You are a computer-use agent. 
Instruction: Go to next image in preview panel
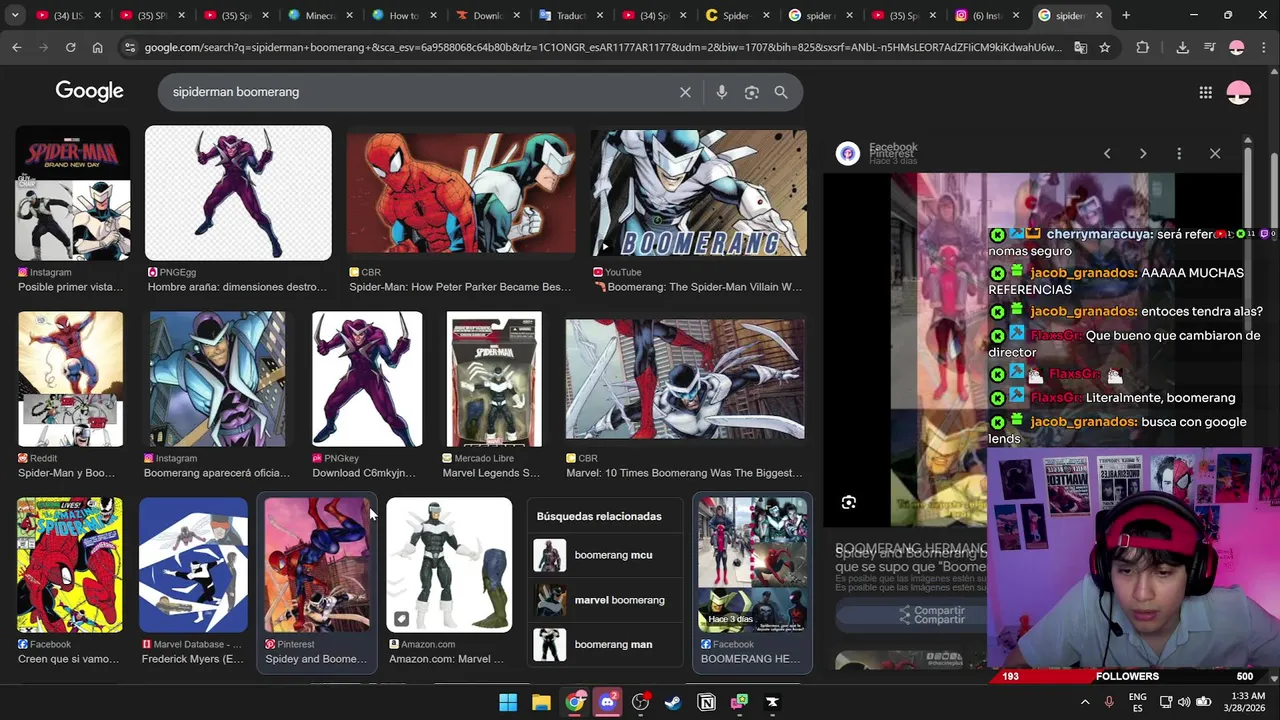[x=1143, y=153]
